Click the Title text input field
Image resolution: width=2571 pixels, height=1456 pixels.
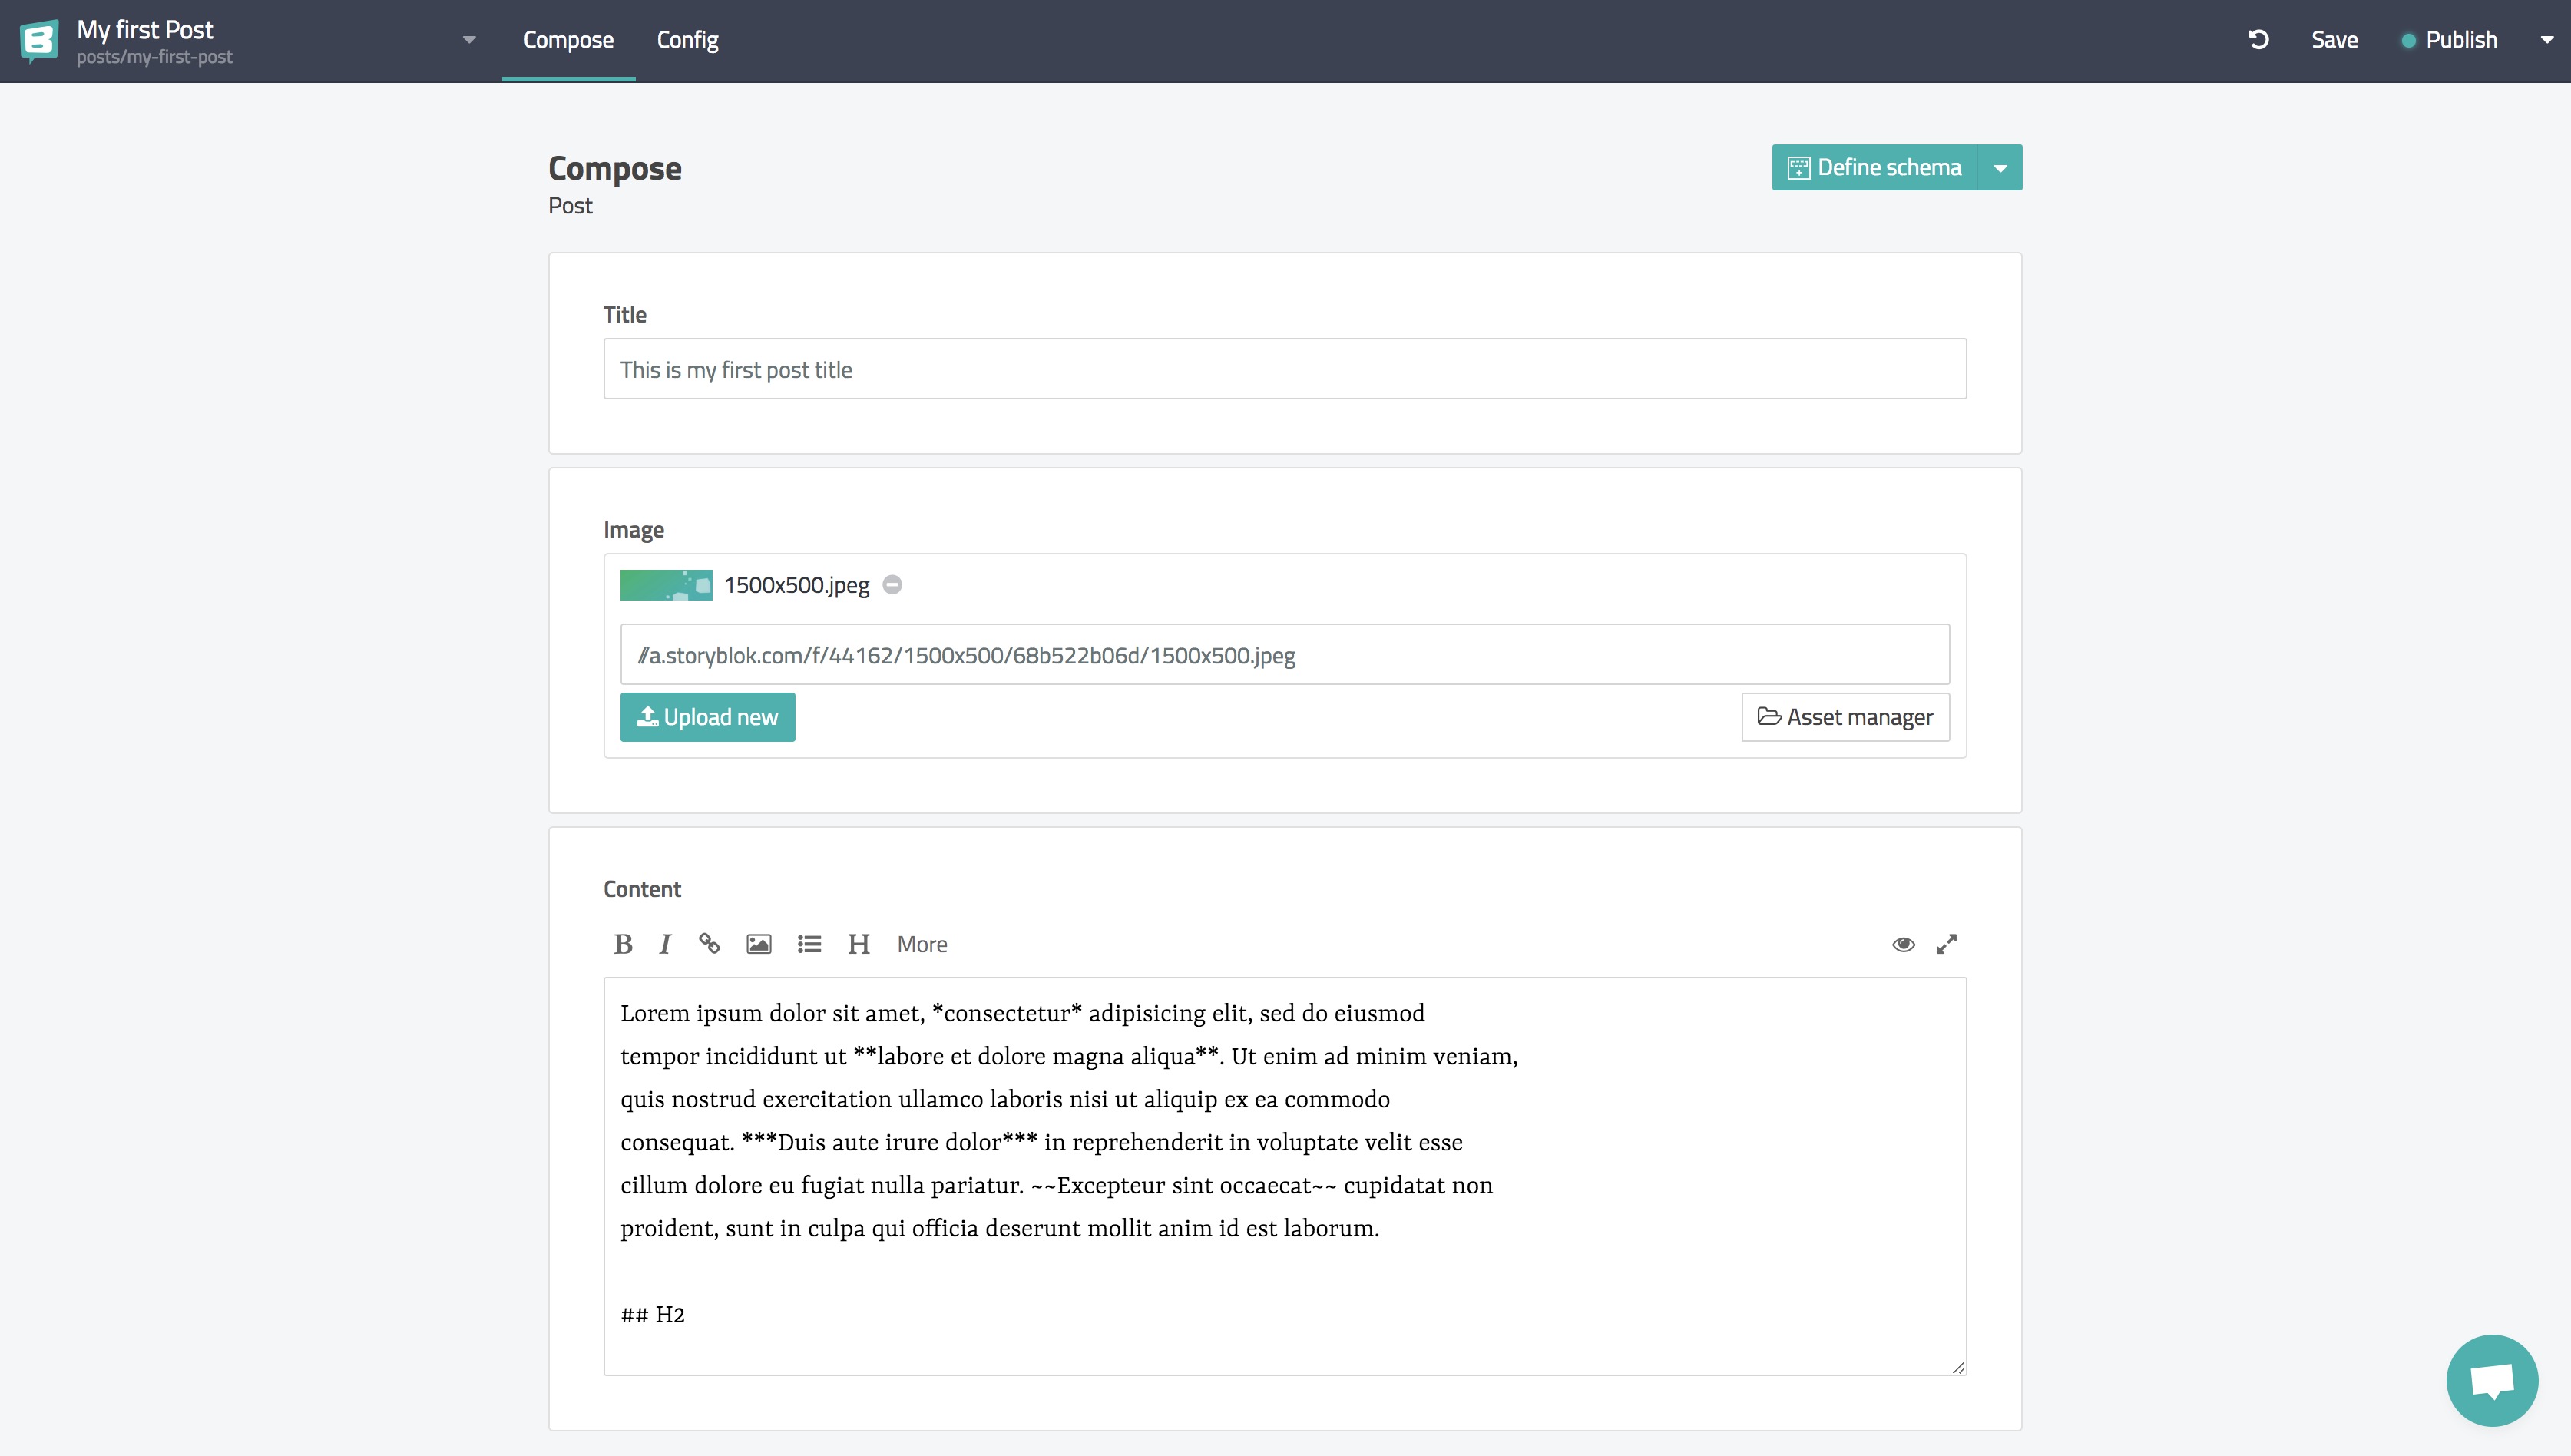click(1285, 369)
